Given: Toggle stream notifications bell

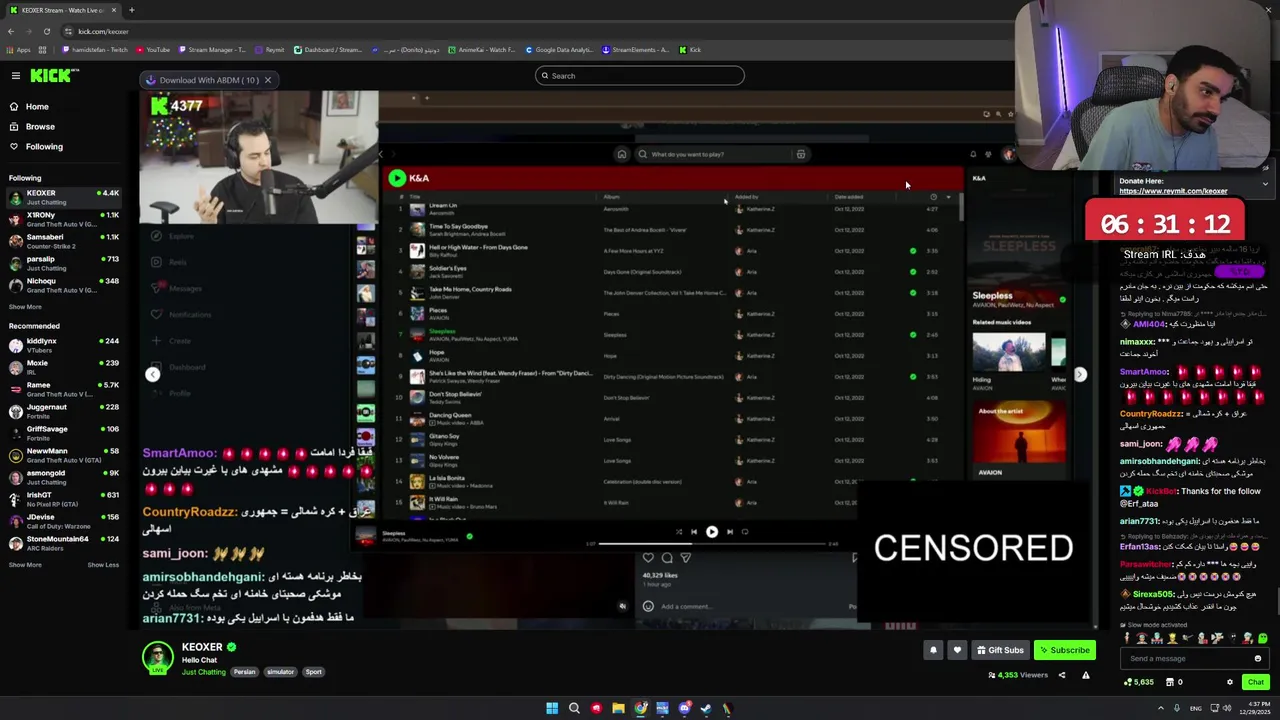Looking at the screenshot, I should pyautogui.click(x=933, y=650).
